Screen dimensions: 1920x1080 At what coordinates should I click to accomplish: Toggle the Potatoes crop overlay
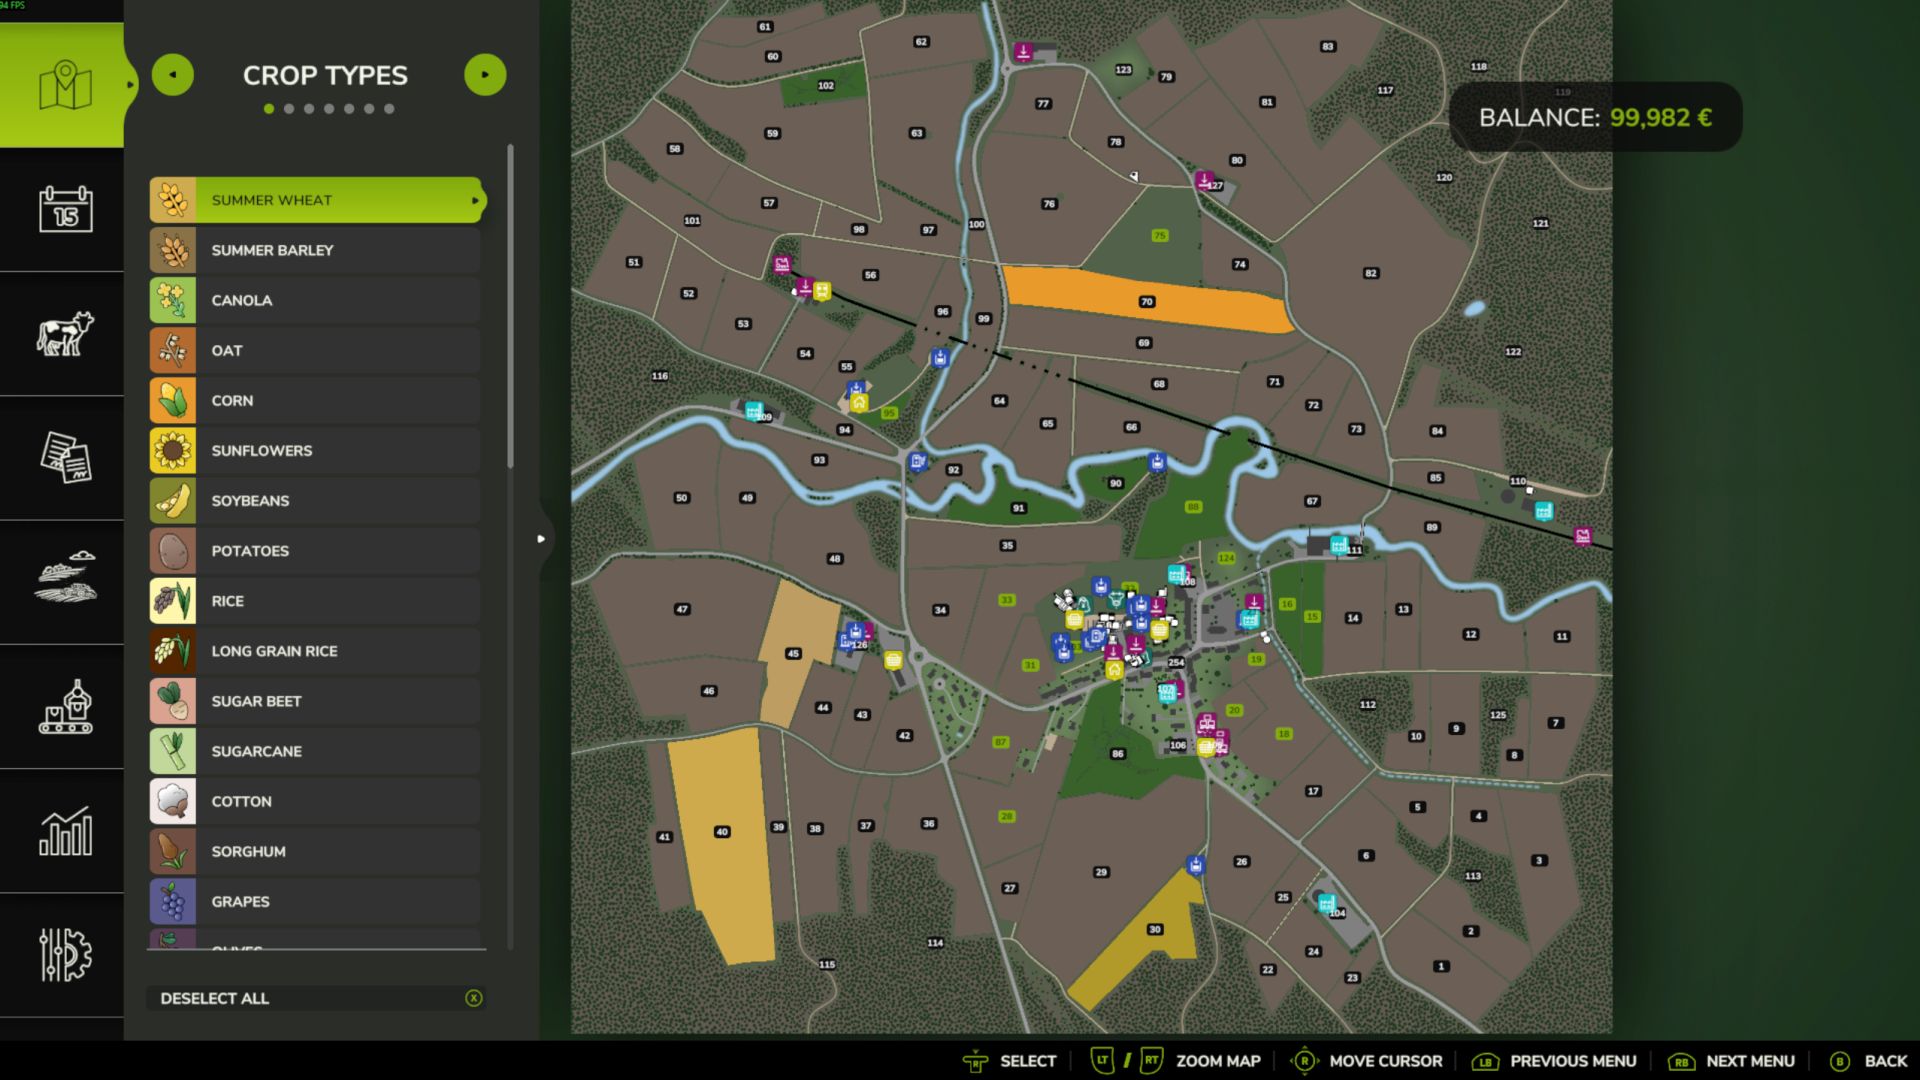click(313, 550)
